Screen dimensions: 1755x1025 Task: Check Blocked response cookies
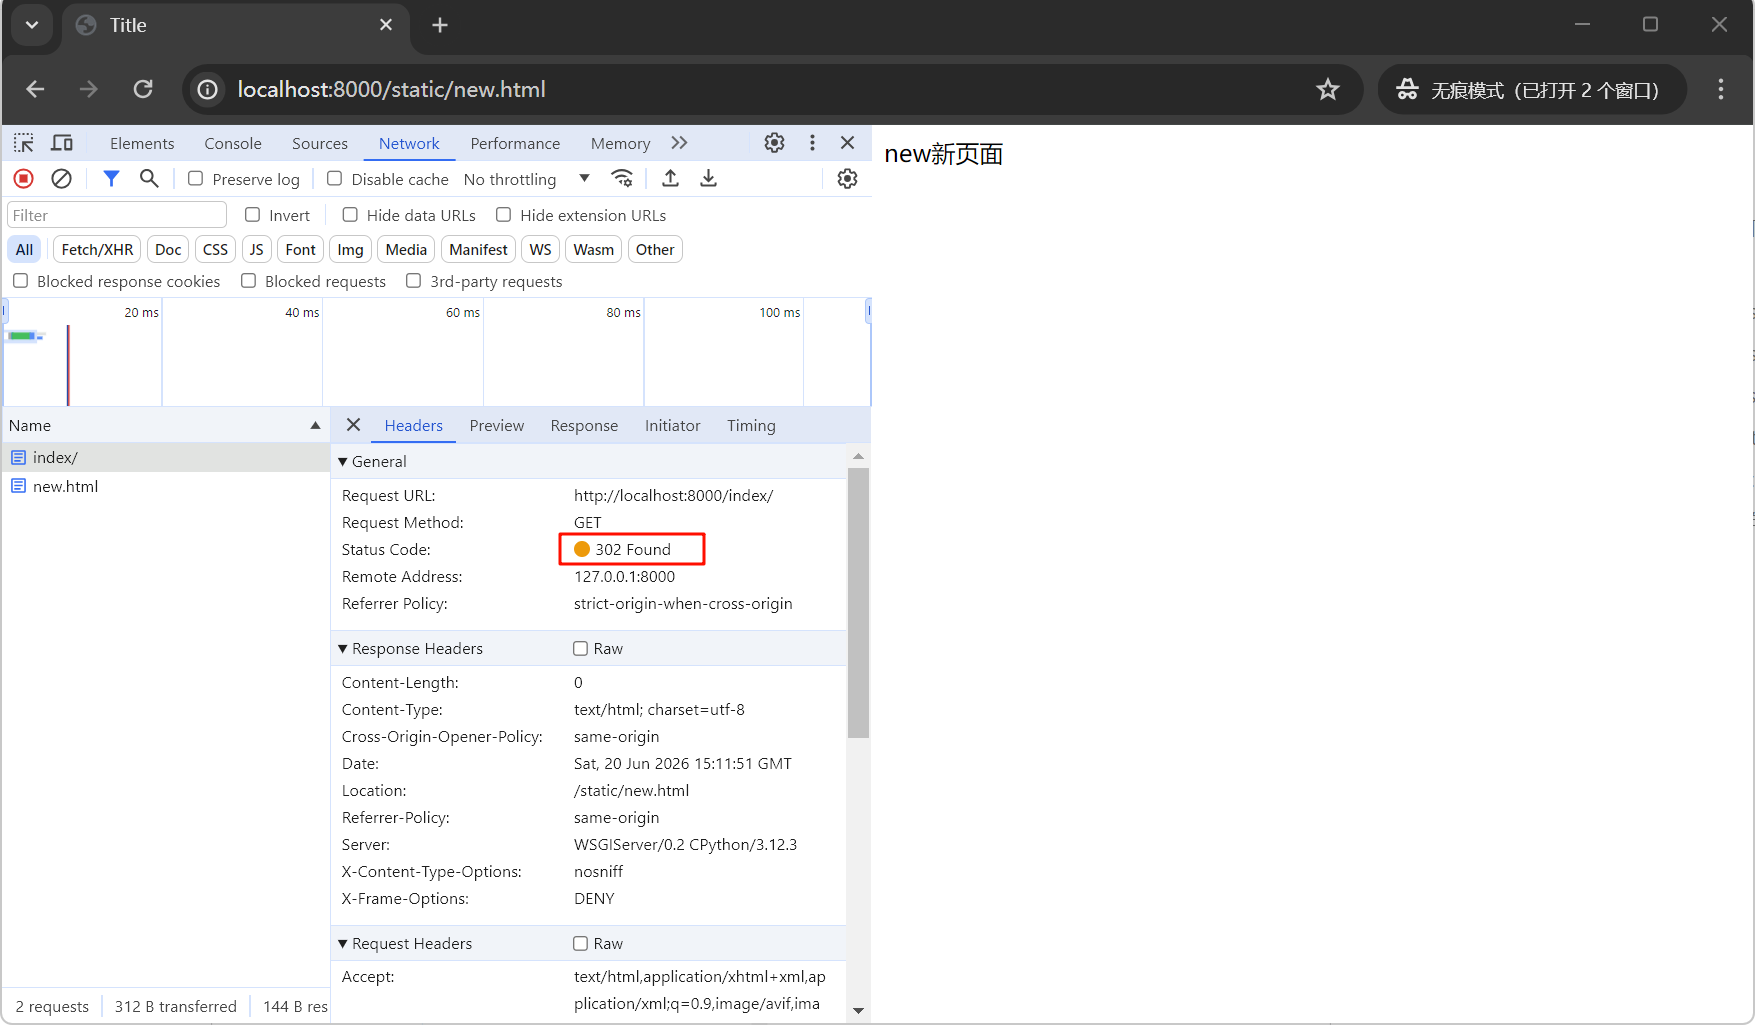[21, 281]
